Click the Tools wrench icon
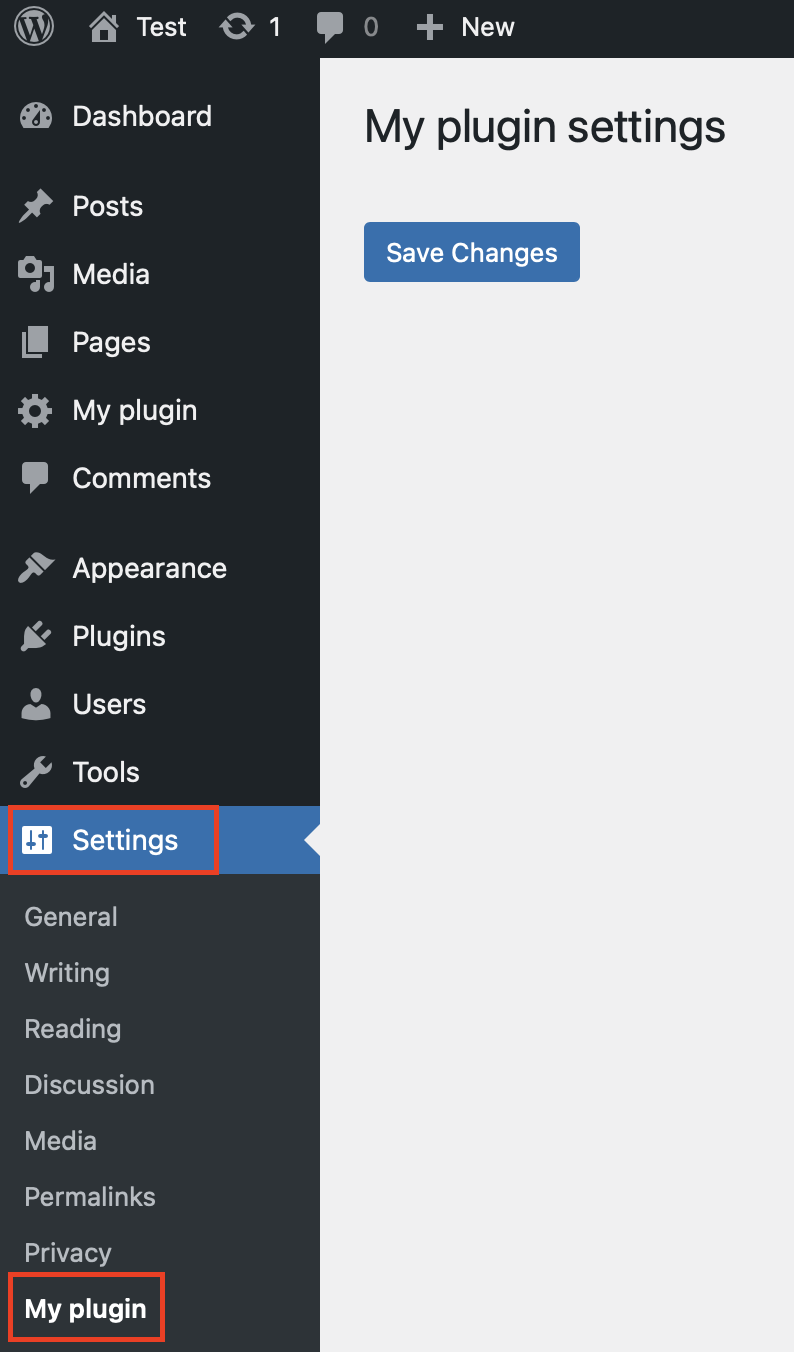 35,773
